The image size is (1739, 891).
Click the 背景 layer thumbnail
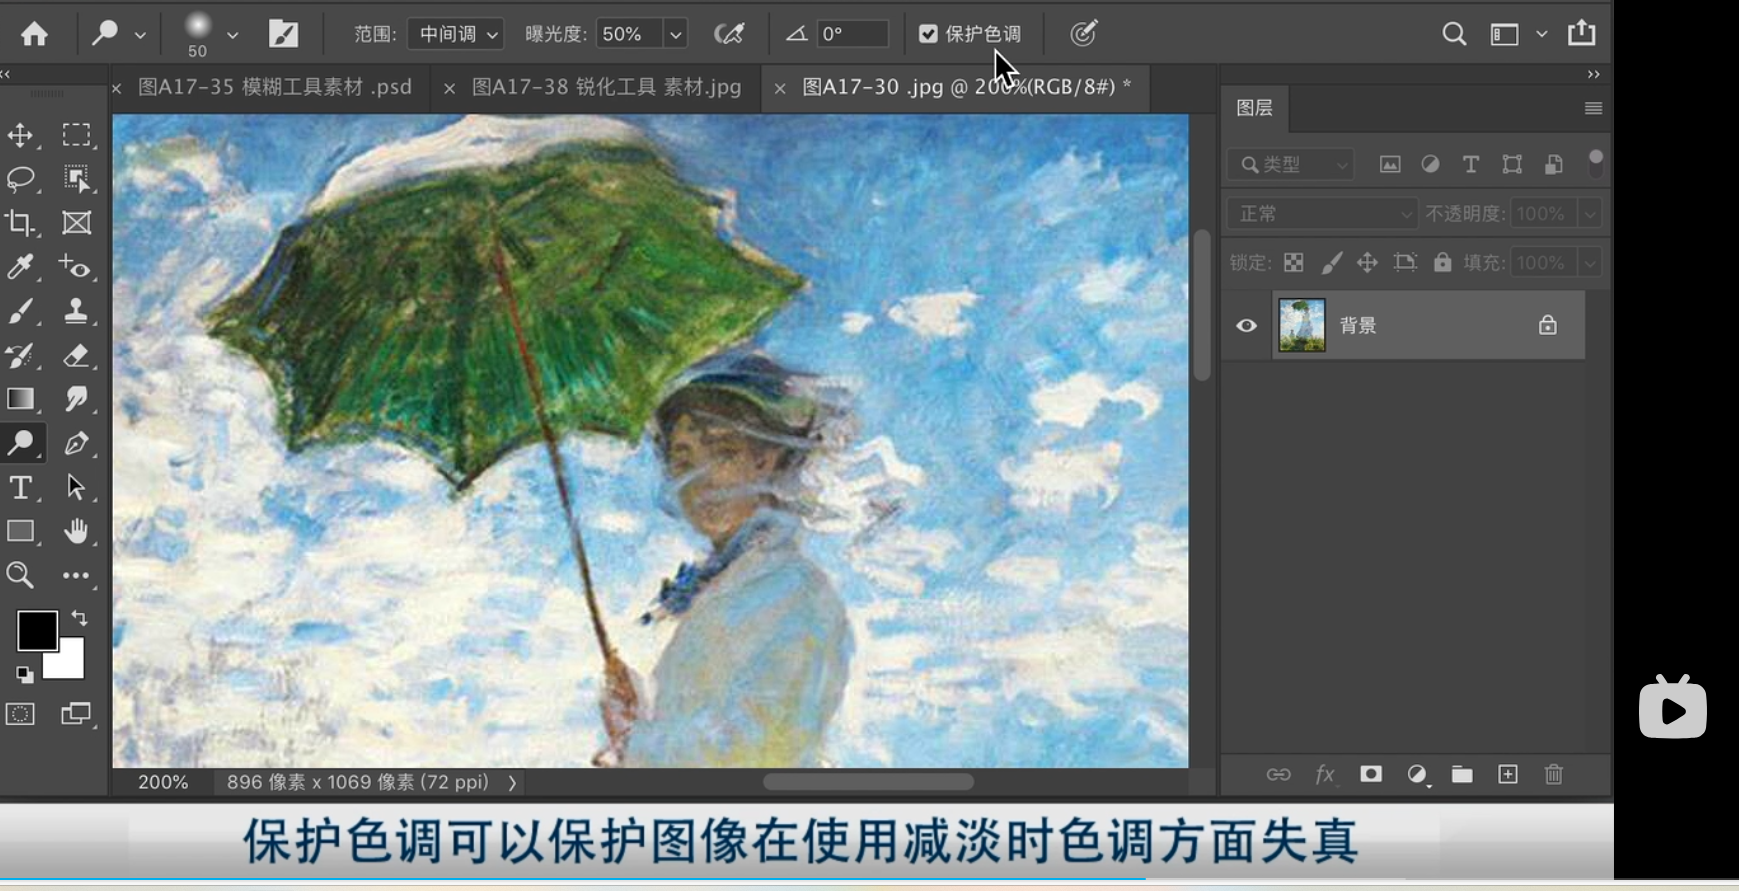pyautogui.click(x=1302, y=325)
